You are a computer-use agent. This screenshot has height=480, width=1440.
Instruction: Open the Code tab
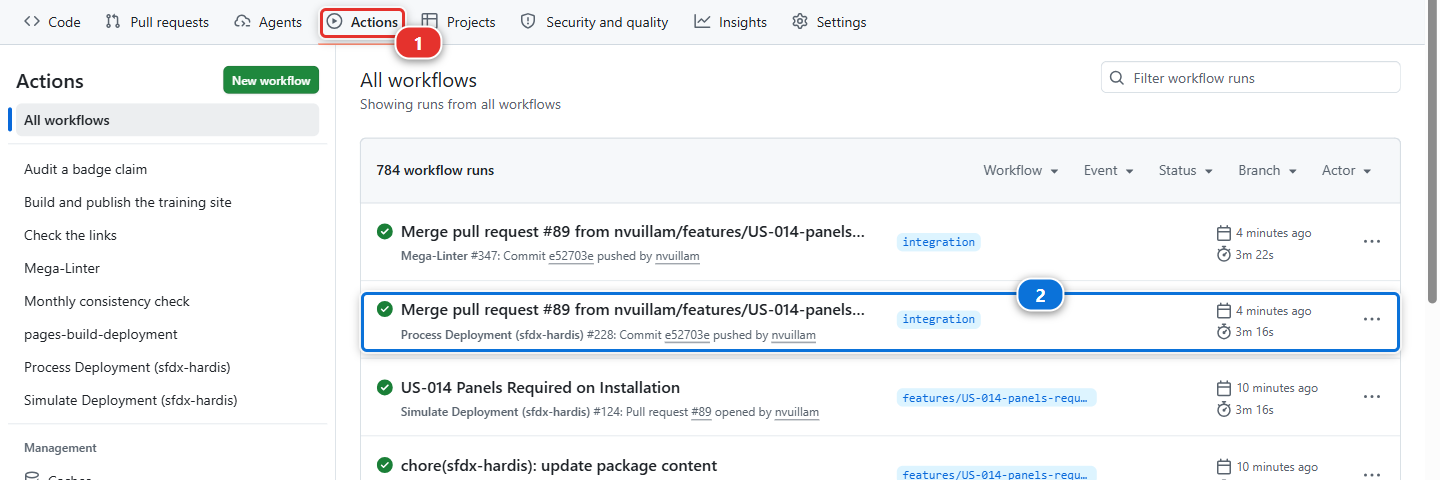[52, 22]
